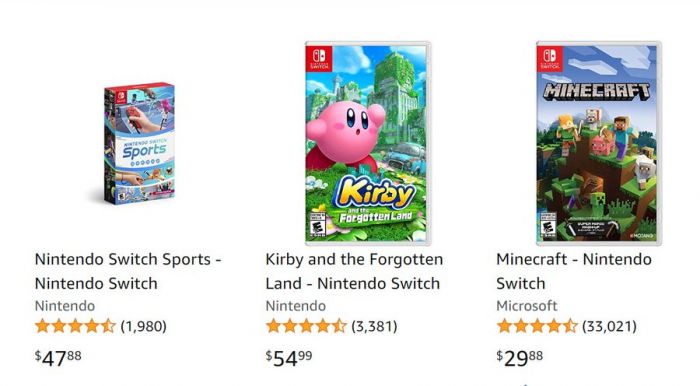Click the Minecraft - Nintendo Switch title
The width and height of the screenshot is (700, 386).
[x=574, y=271]
